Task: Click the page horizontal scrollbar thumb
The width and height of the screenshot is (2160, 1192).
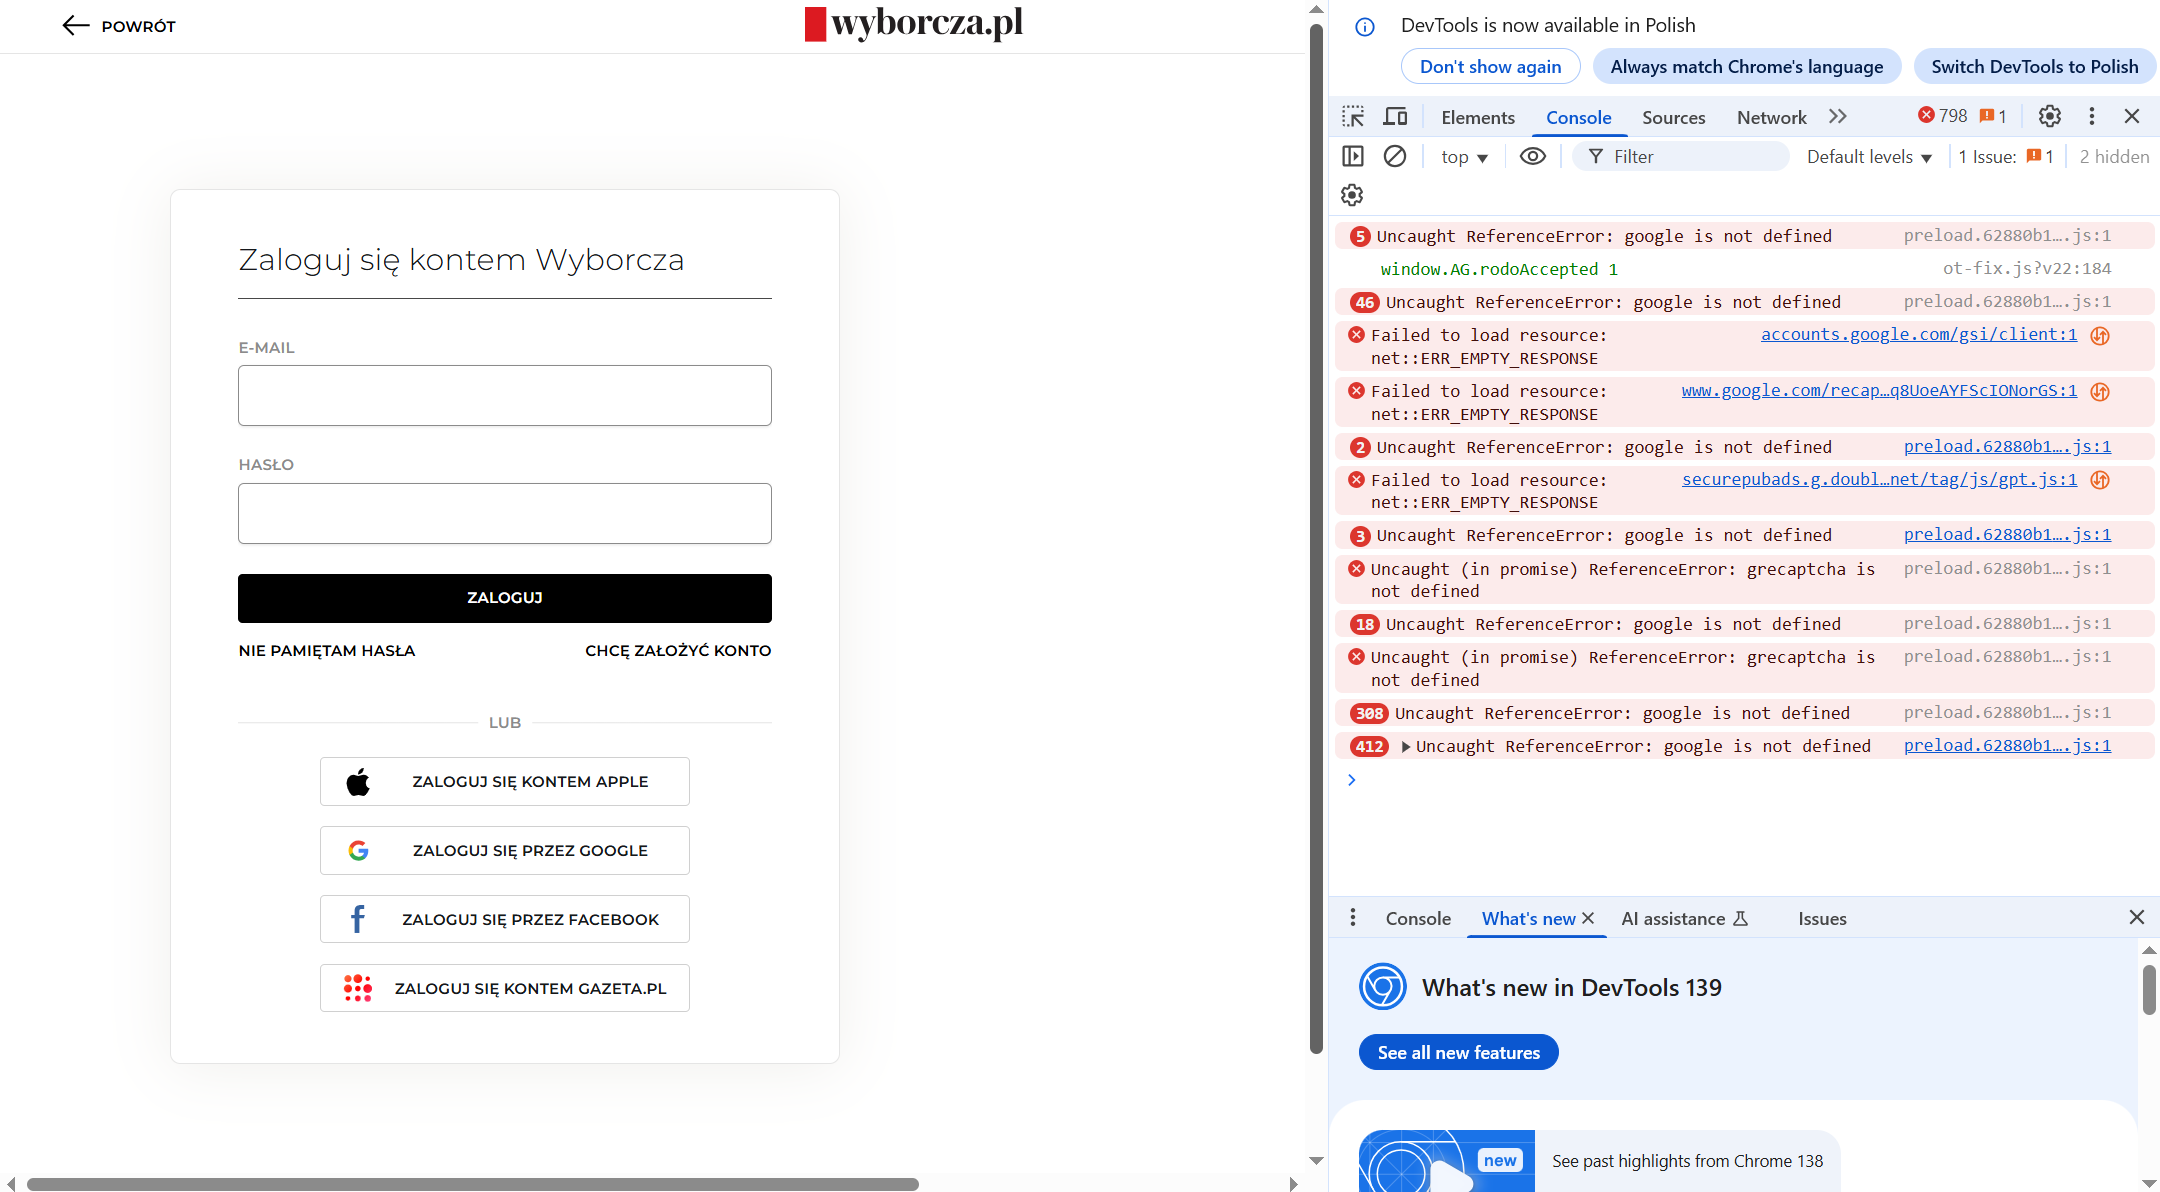Action: (x=473, y=1184)
